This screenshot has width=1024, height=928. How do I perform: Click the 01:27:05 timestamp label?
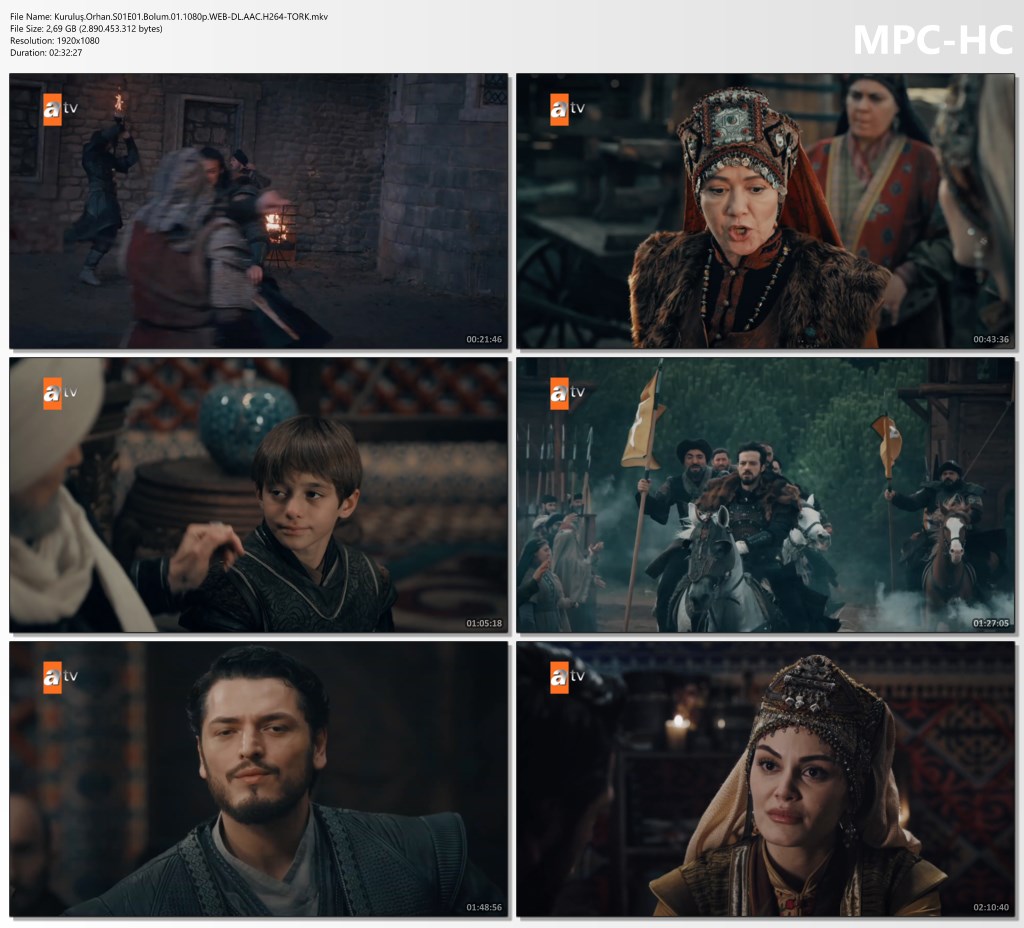[x=991, y=623]
